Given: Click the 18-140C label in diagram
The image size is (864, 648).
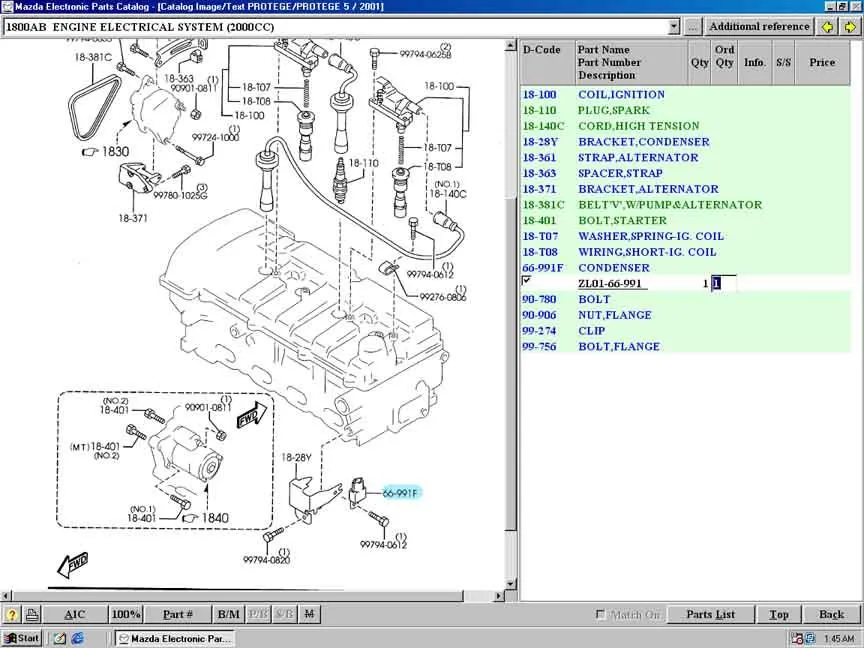Looking at the screenshot, I should 447,194.
